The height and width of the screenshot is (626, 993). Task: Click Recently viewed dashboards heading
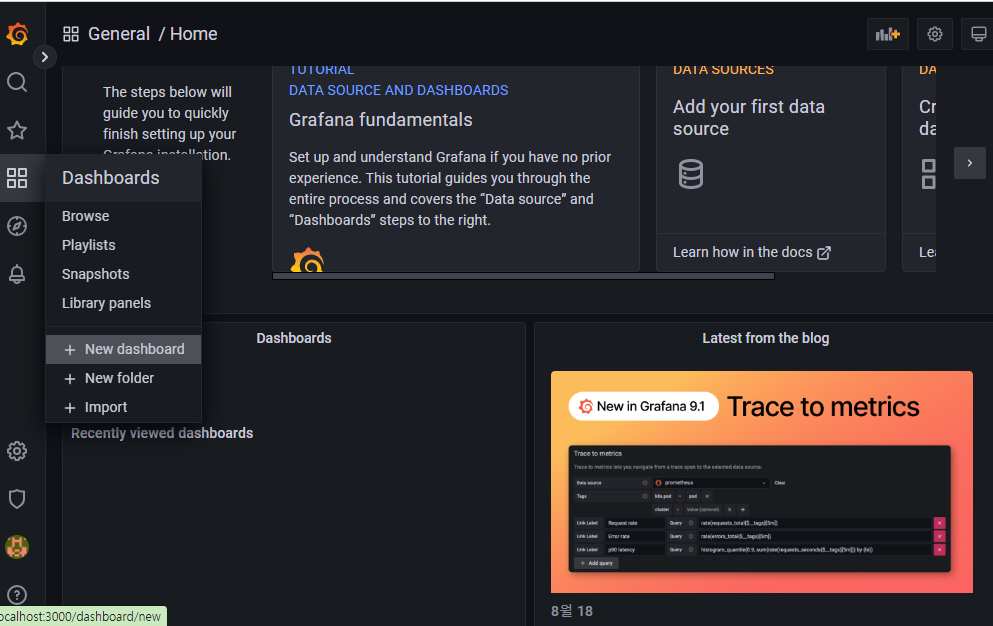[x=162, y=433]
